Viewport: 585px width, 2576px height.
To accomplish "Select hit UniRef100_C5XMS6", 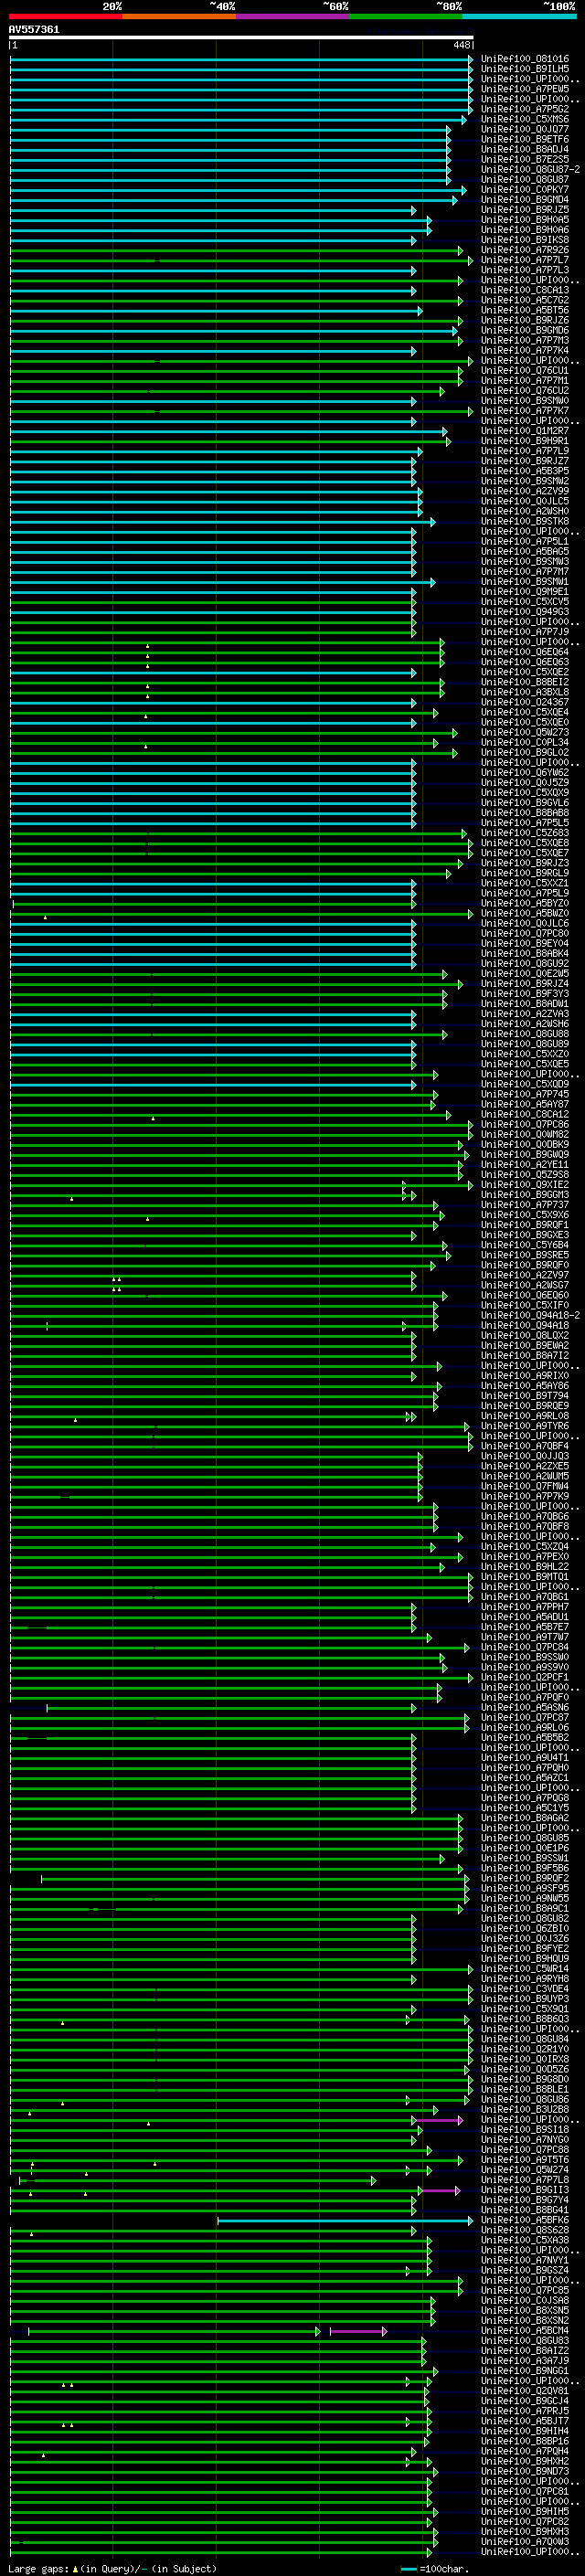I will 525,119.
